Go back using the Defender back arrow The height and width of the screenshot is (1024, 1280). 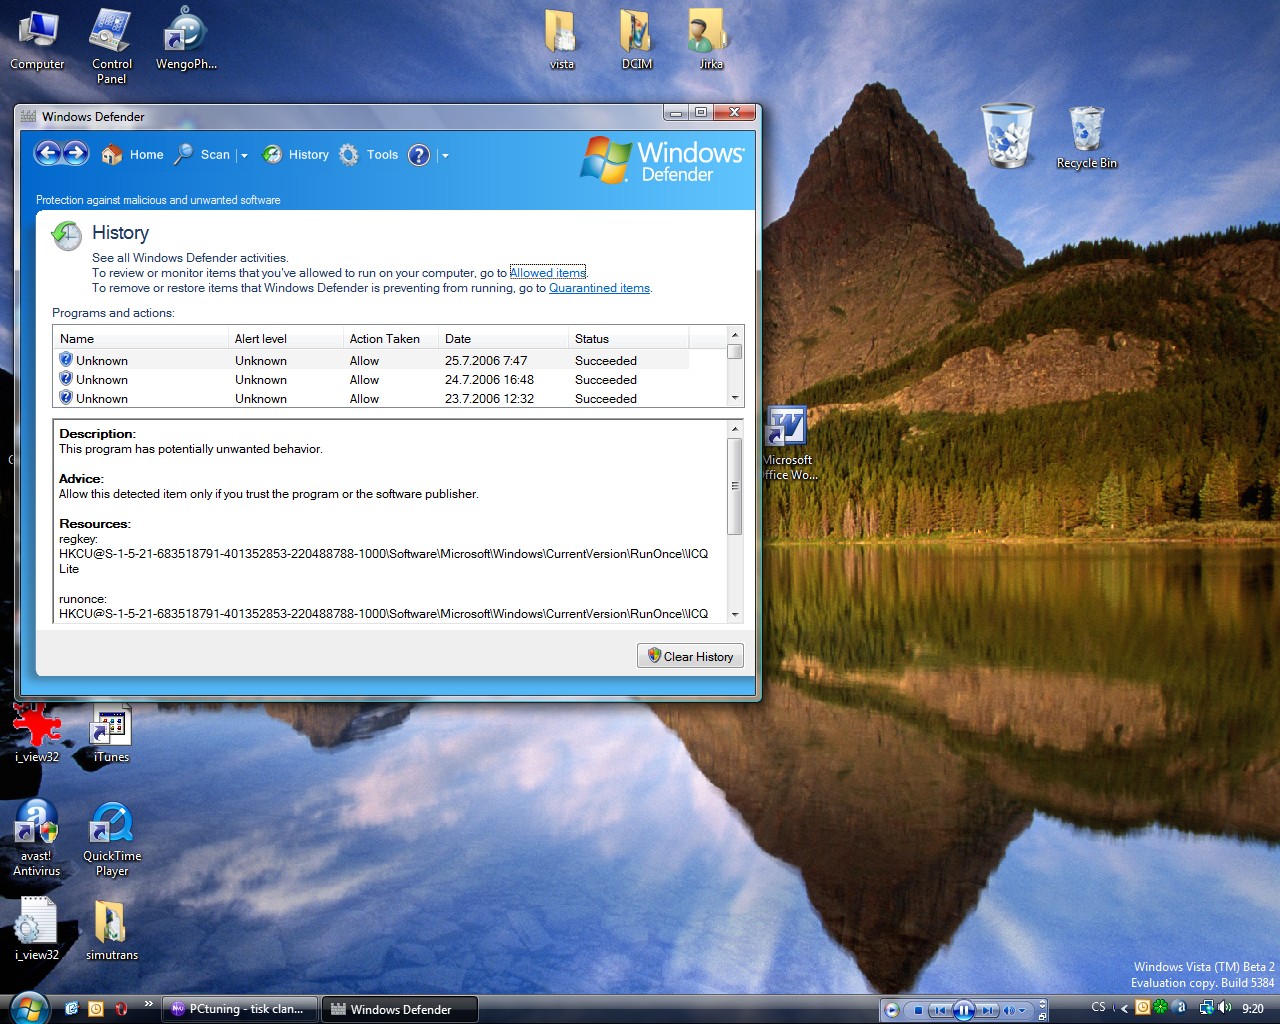(x=48, y=153)
